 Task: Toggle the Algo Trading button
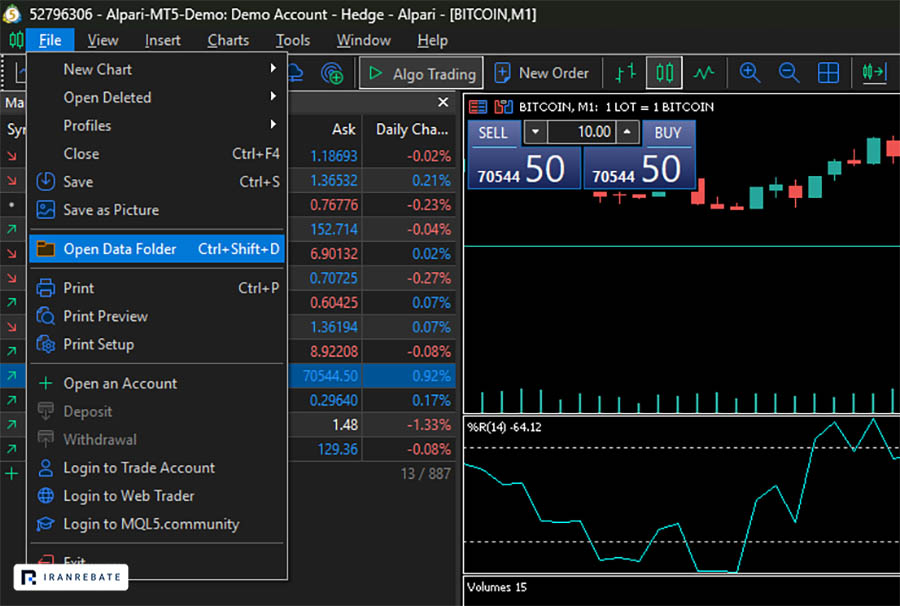(x=421, y=73)
